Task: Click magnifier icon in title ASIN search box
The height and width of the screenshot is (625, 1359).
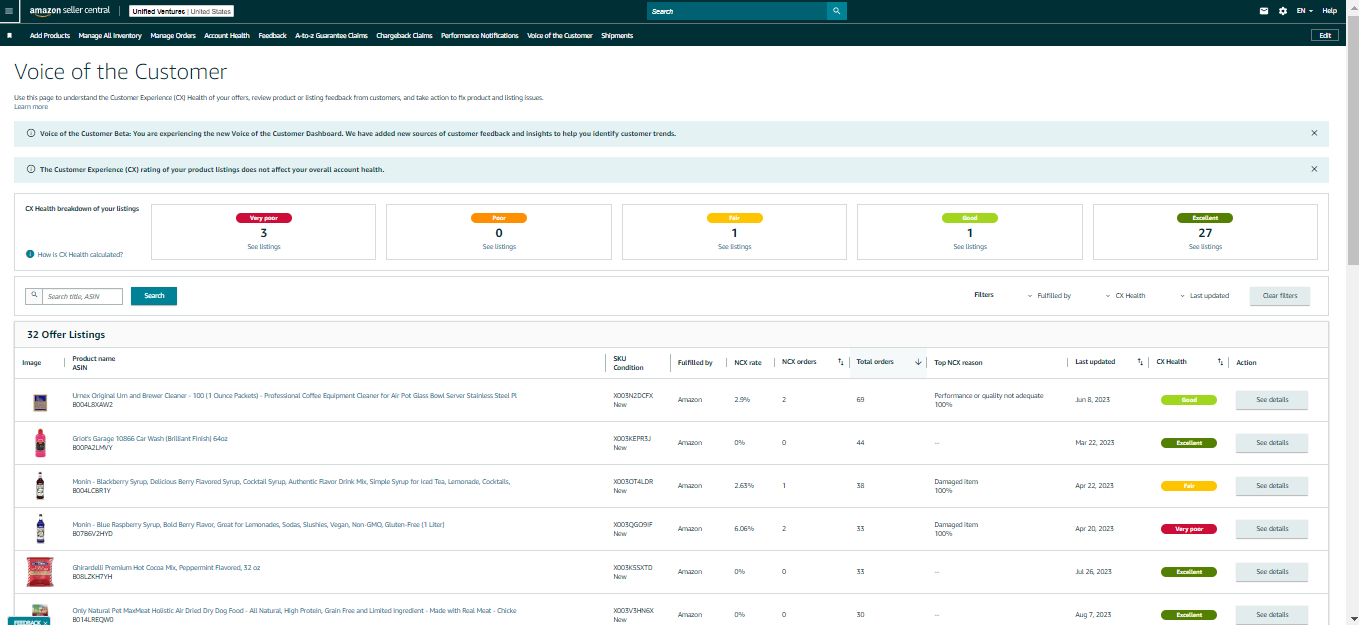Action: (x=34, y=296)
